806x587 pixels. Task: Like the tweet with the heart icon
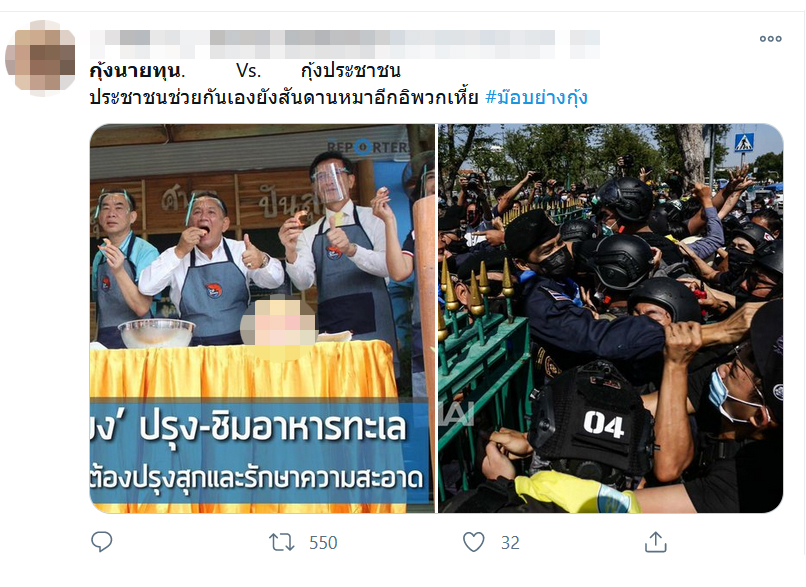[473, 542]
